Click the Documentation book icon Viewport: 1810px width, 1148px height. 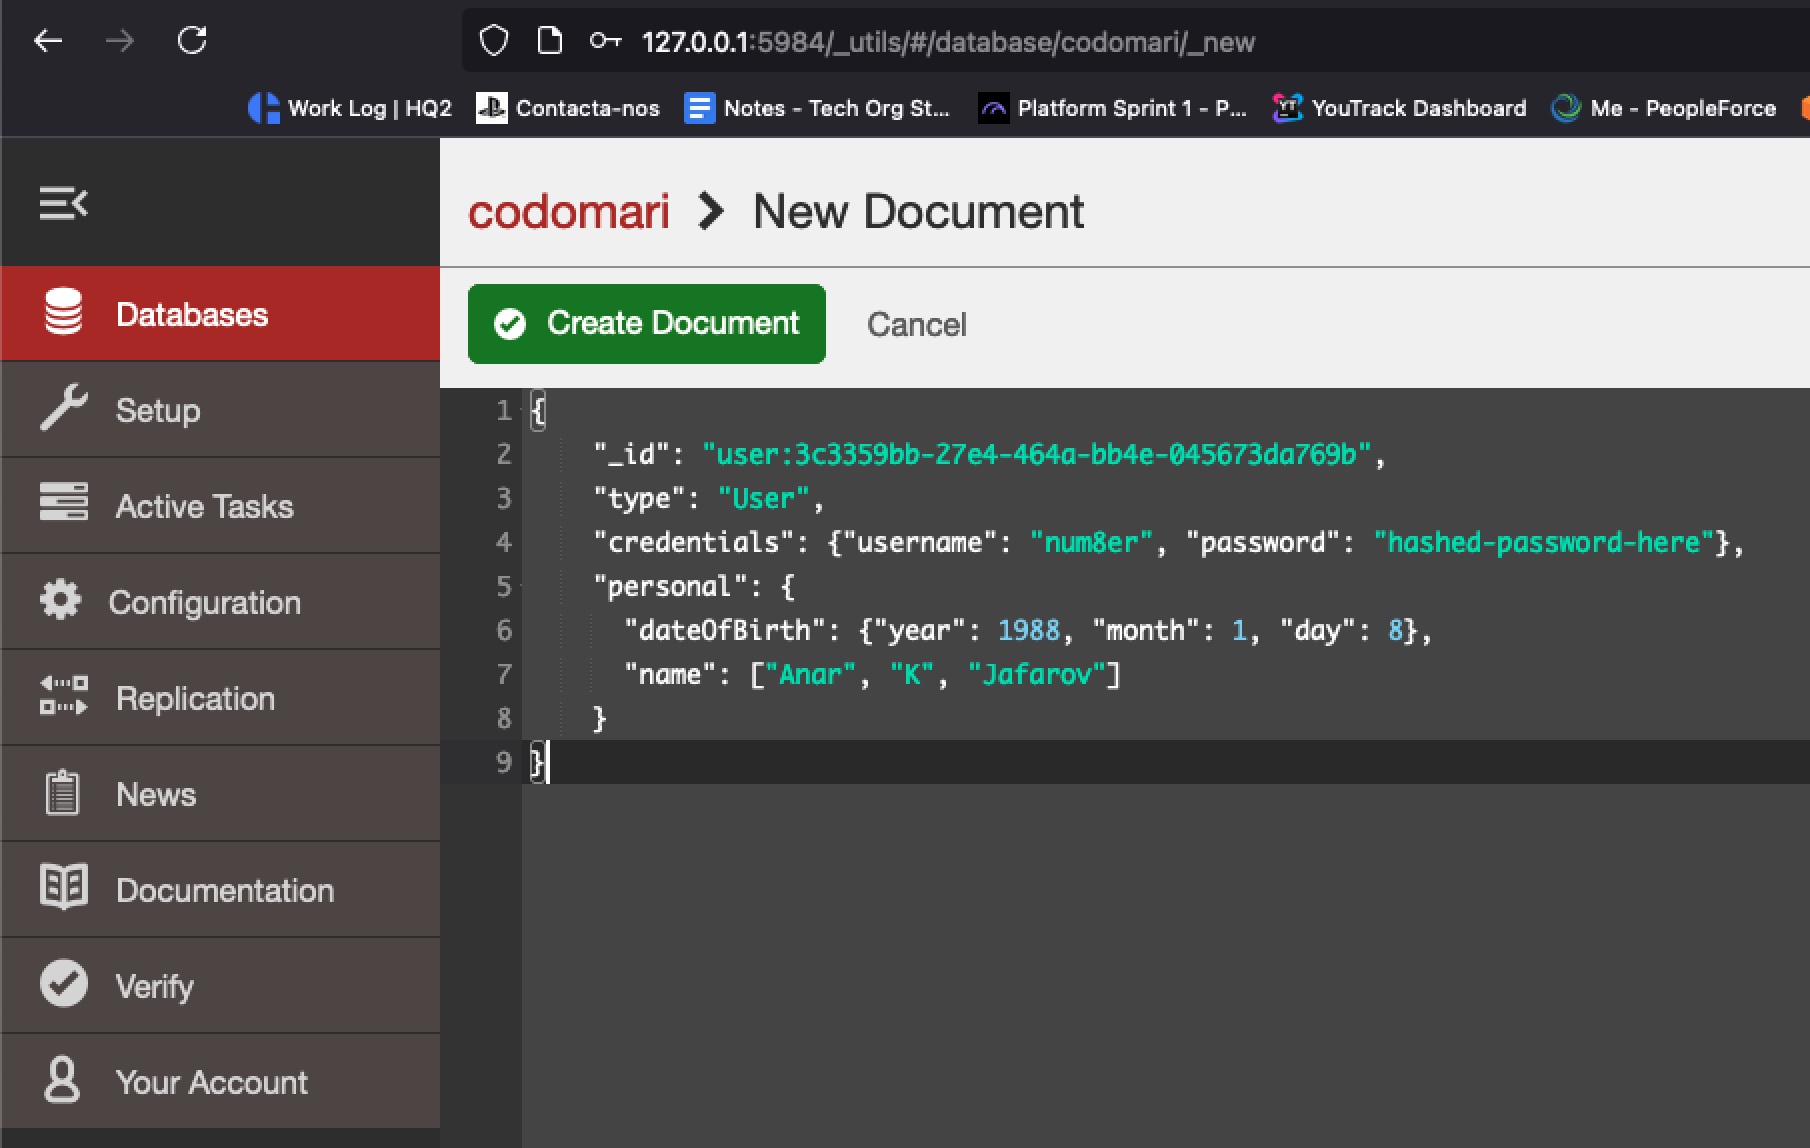pos(64,887)
